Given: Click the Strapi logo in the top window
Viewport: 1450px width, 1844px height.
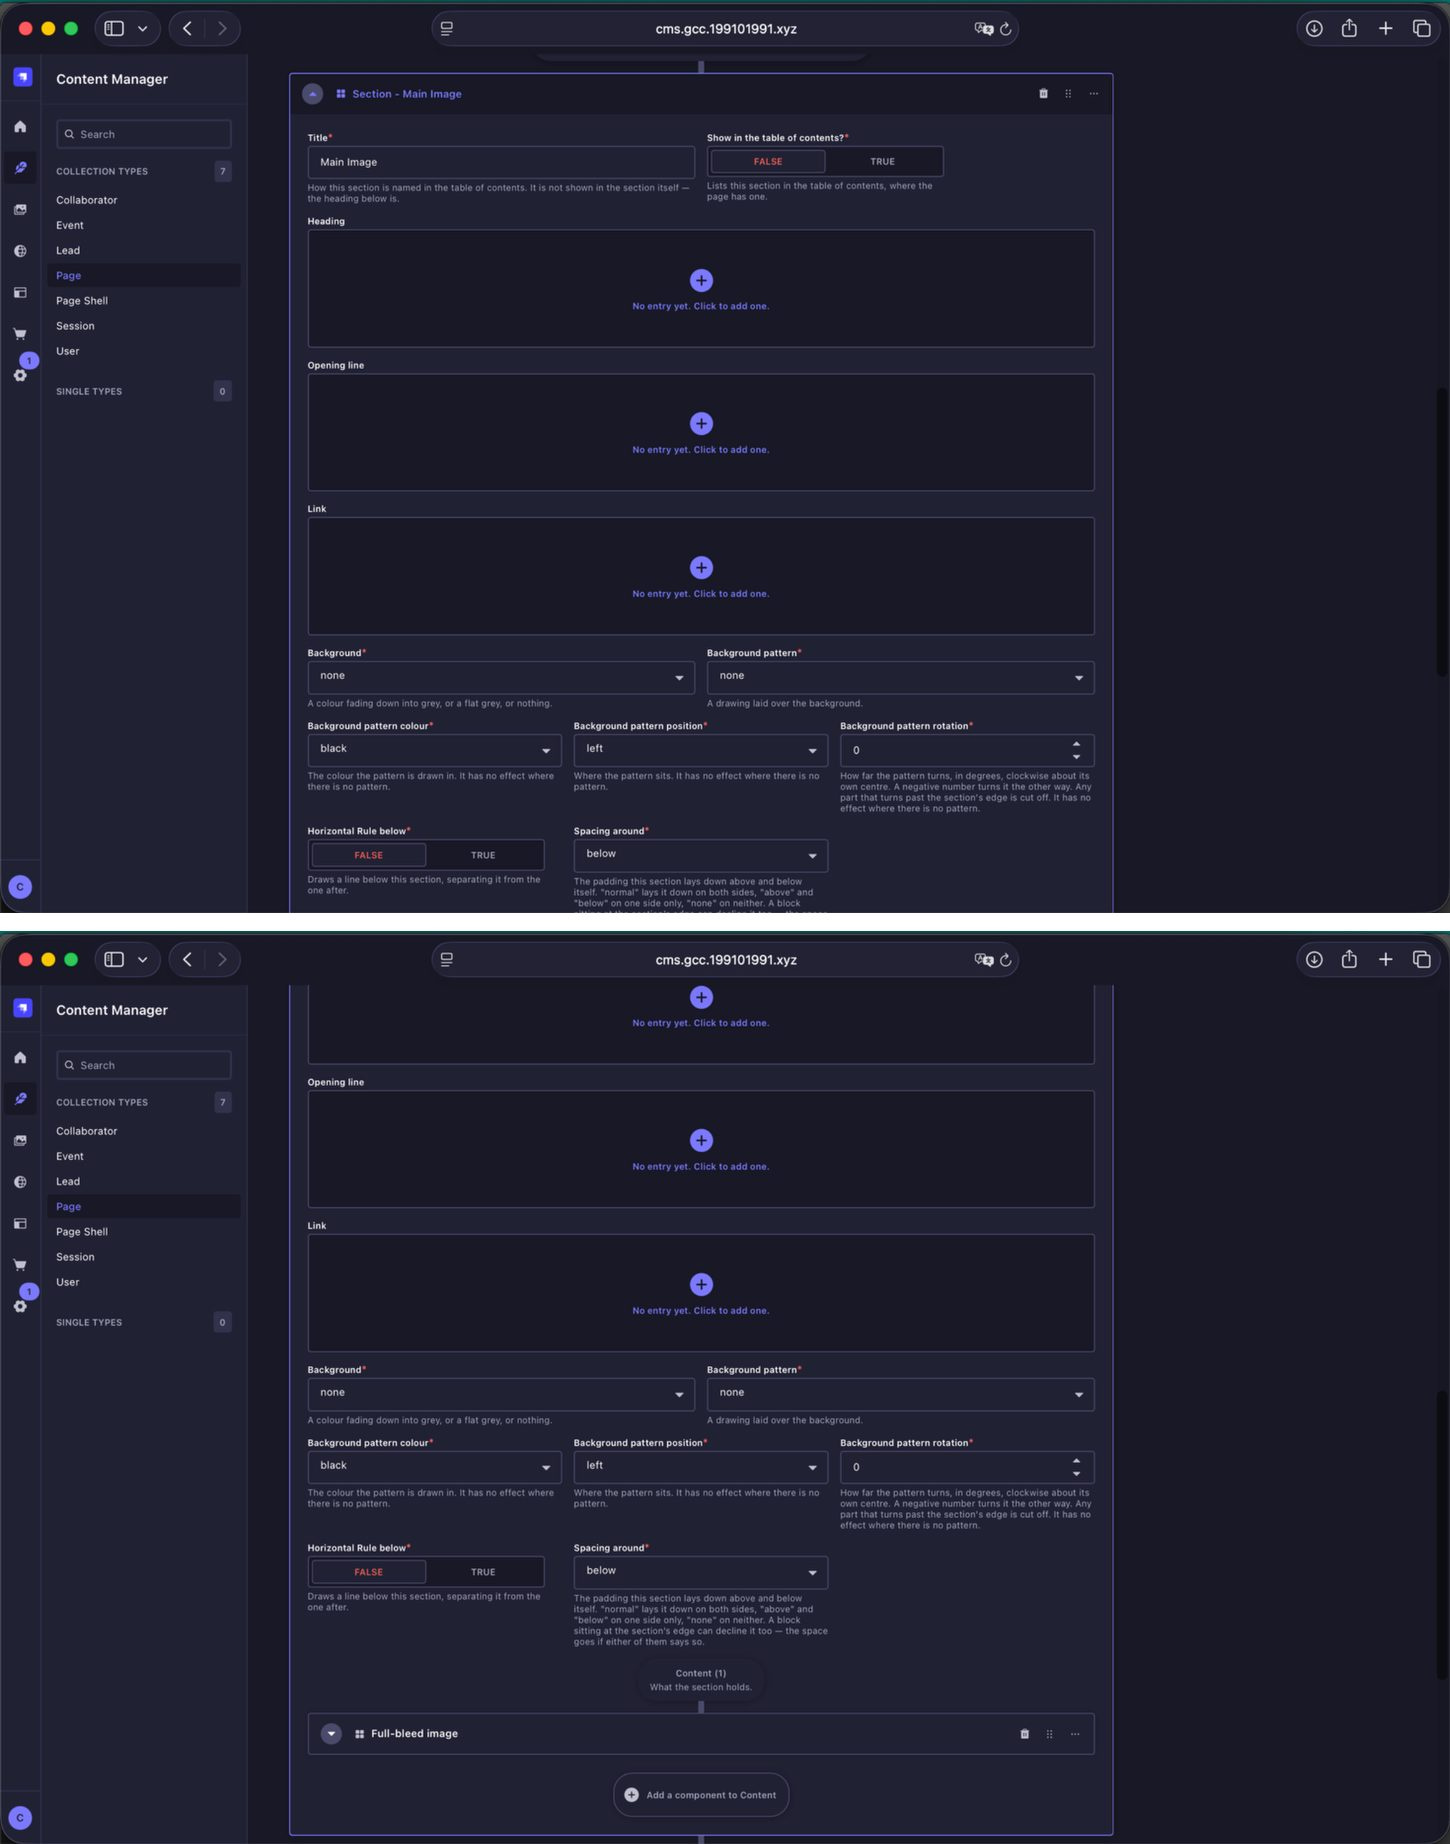Looking at the screenshot, I should click(x=22, y=77).
